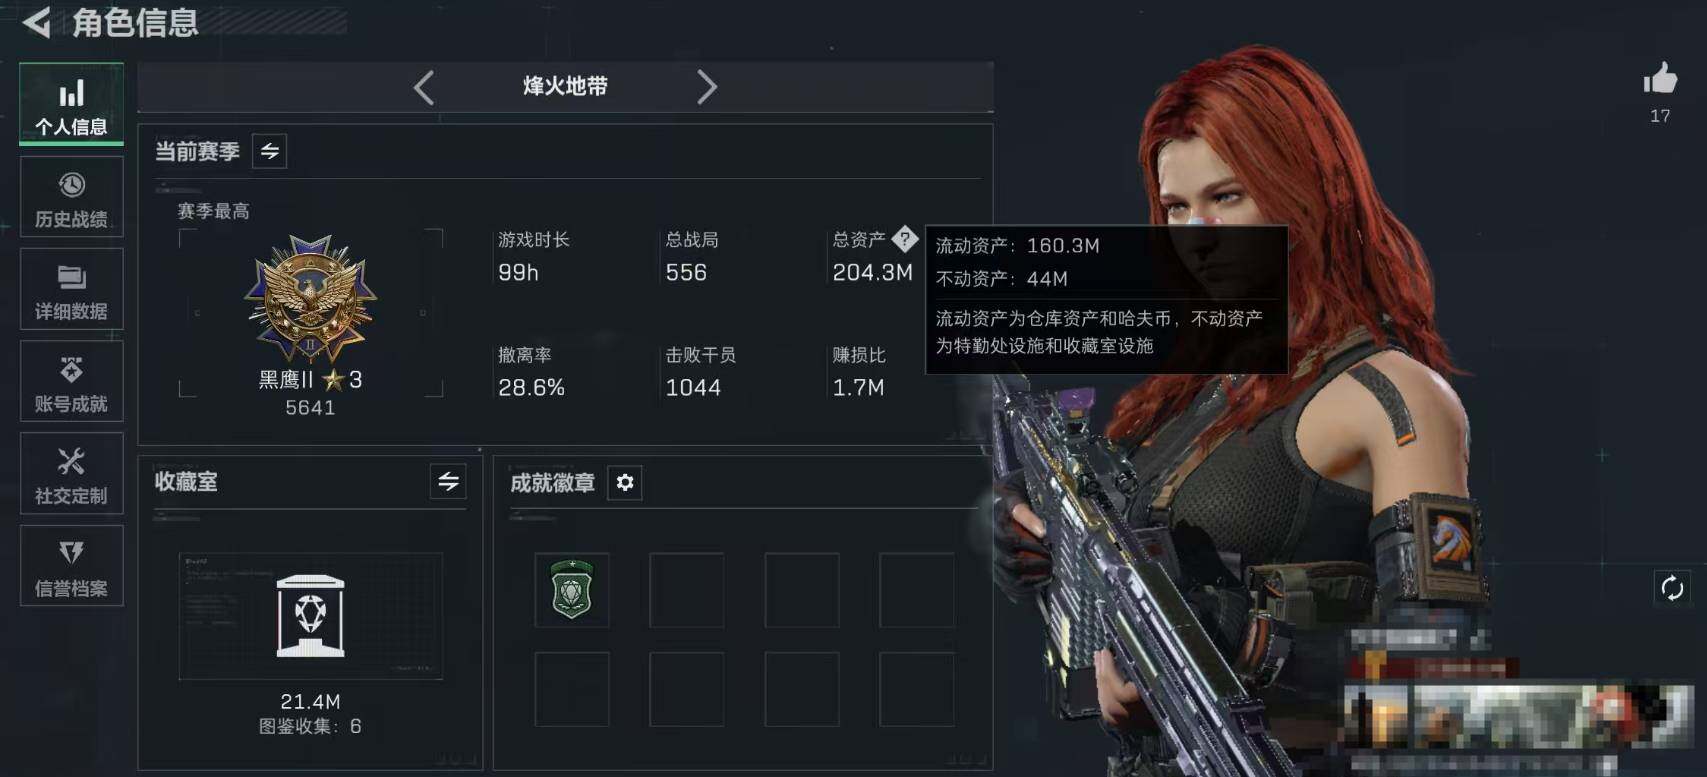Open the 个人信息 sidebar tab

click(71, 103)
